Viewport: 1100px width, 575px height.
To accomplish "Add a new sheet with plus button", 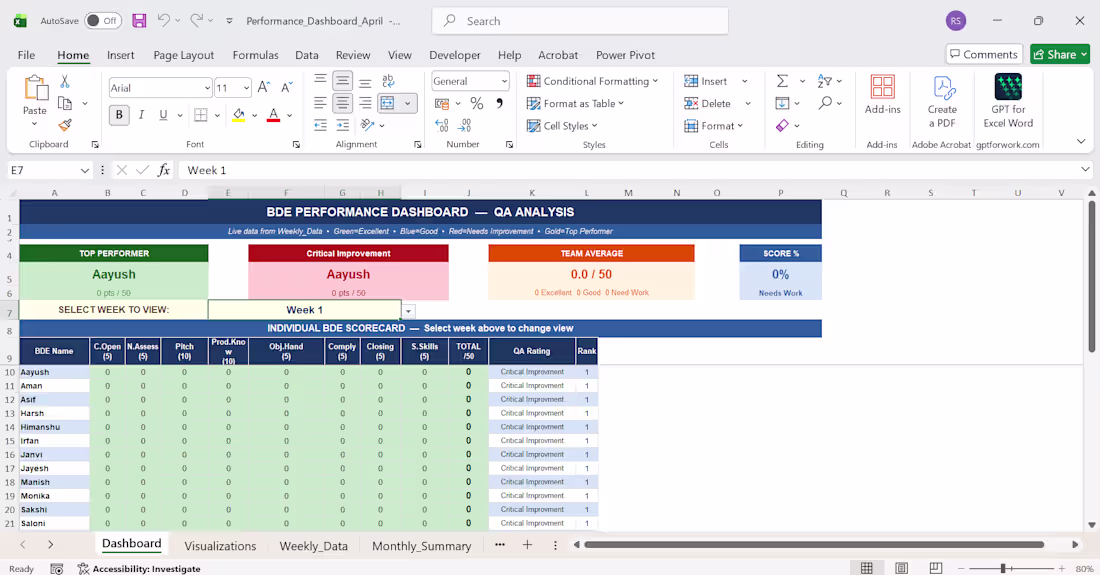I will click(528, 545).
